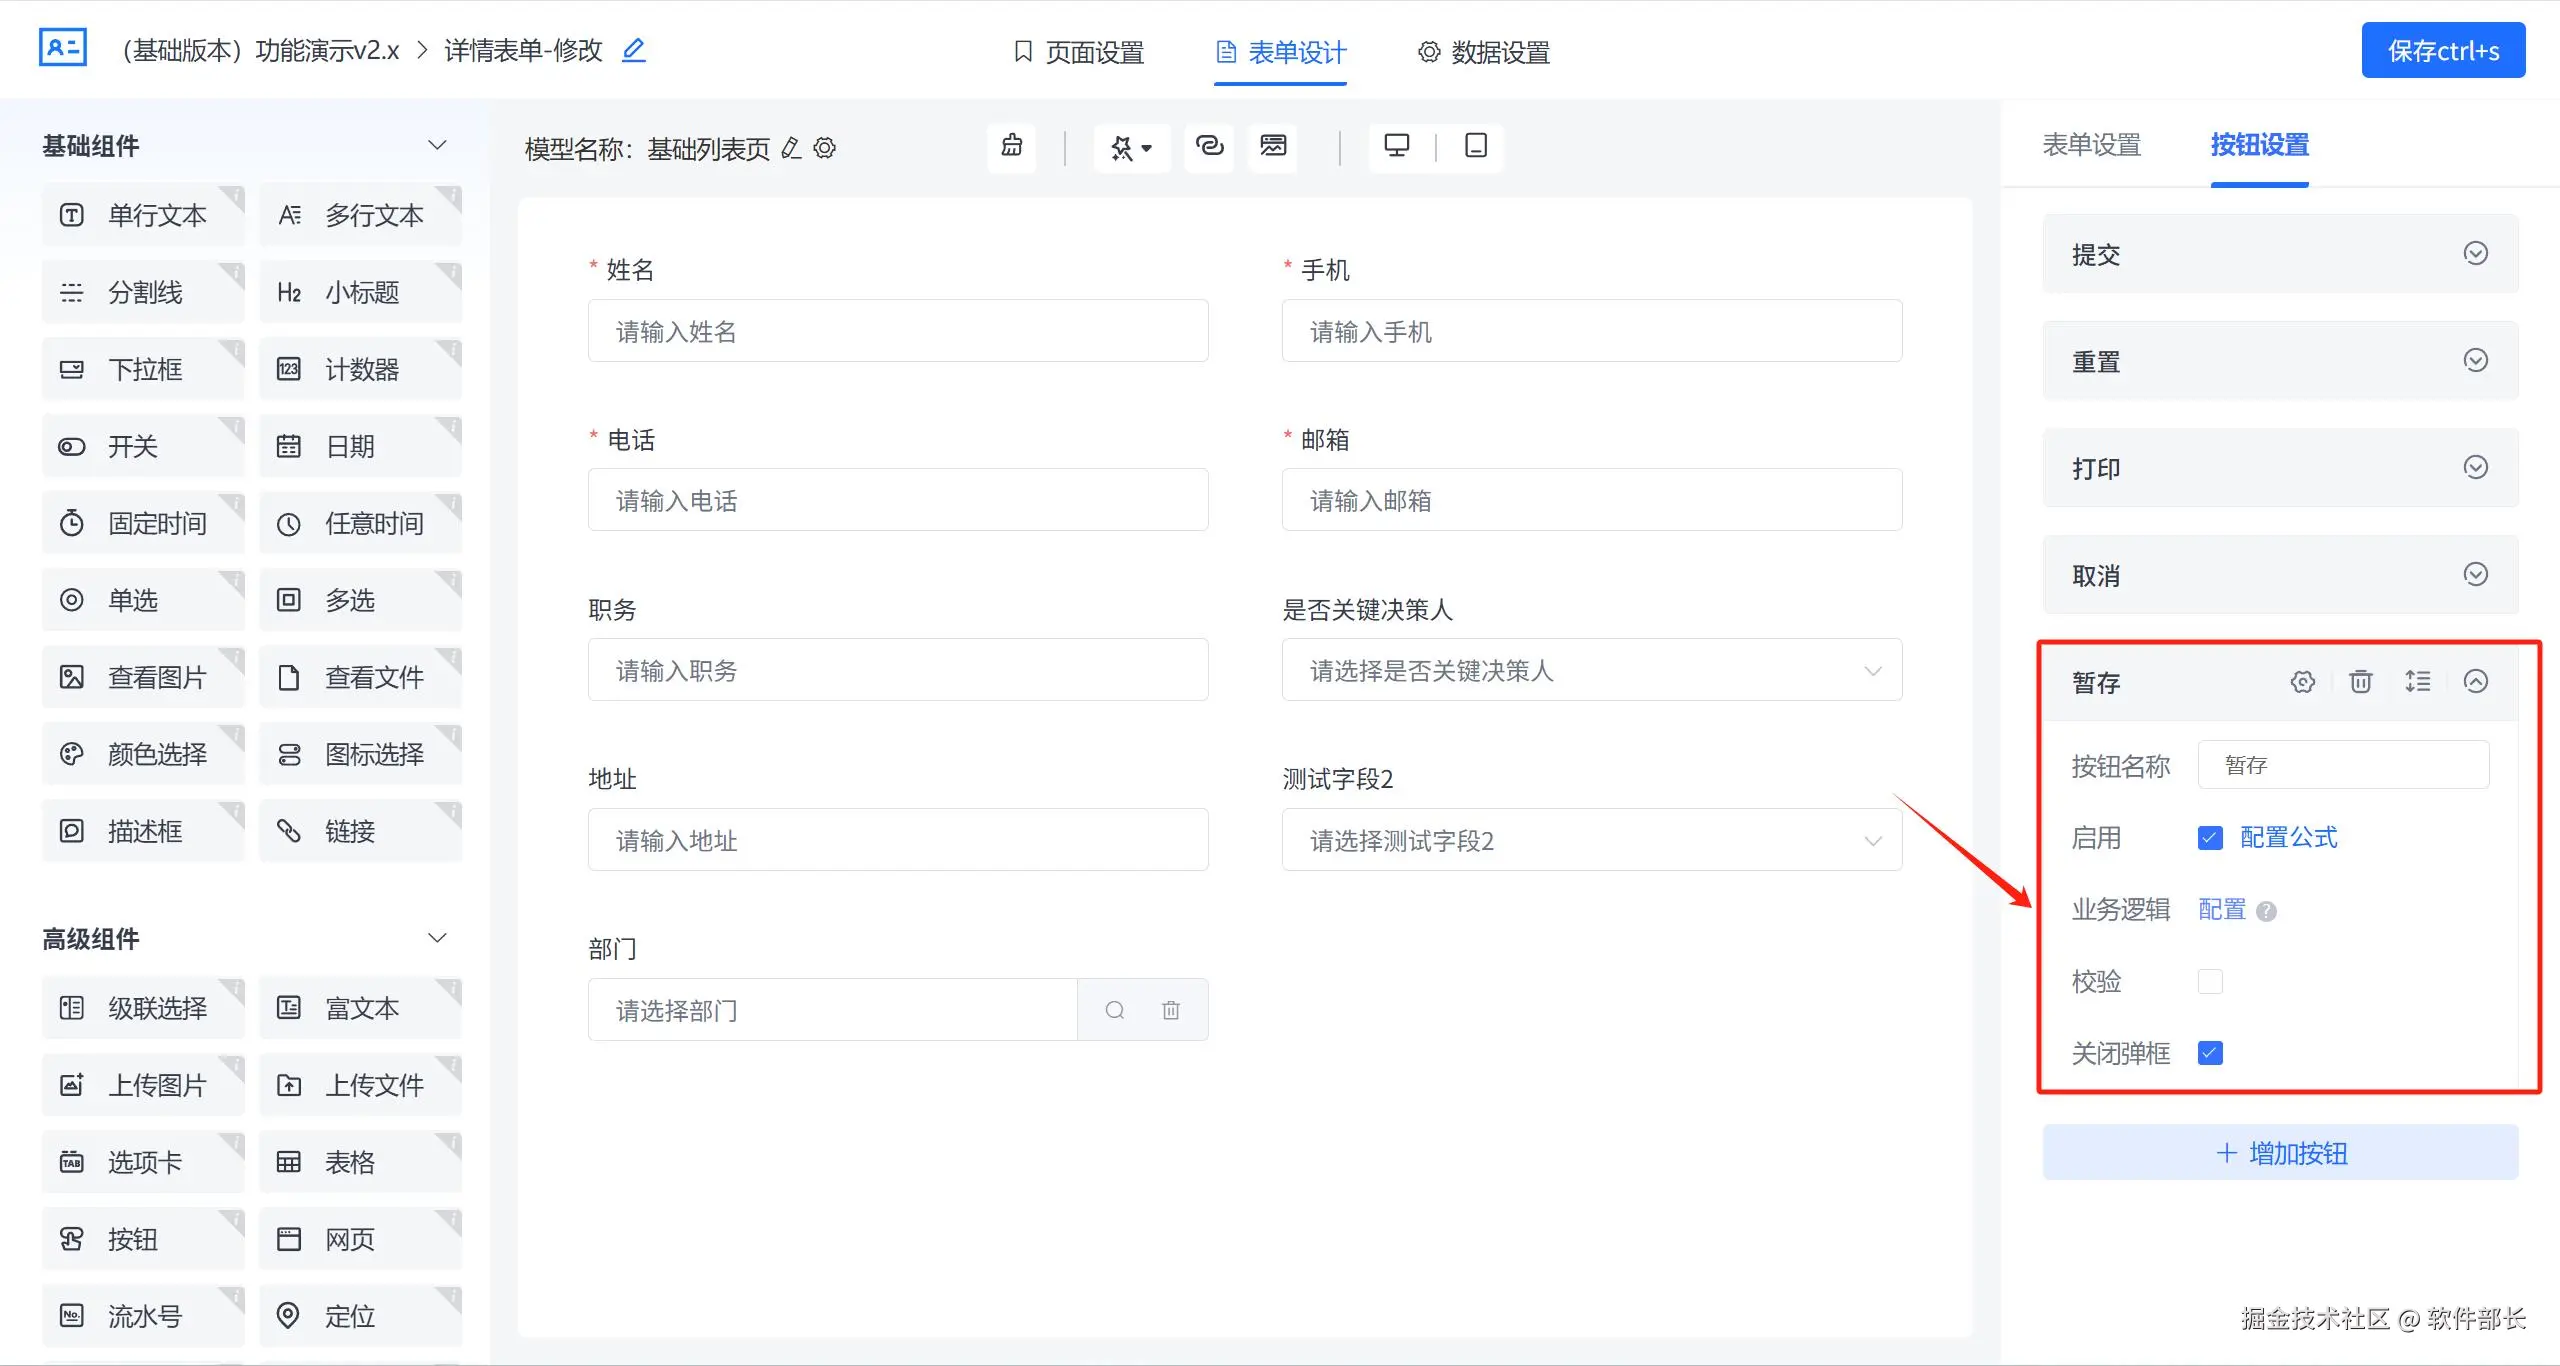Delete the 暂存 button via trash icon
Image resolution: width=2560 pixels, height=1366 pixels.
(x=2360, y=682)
